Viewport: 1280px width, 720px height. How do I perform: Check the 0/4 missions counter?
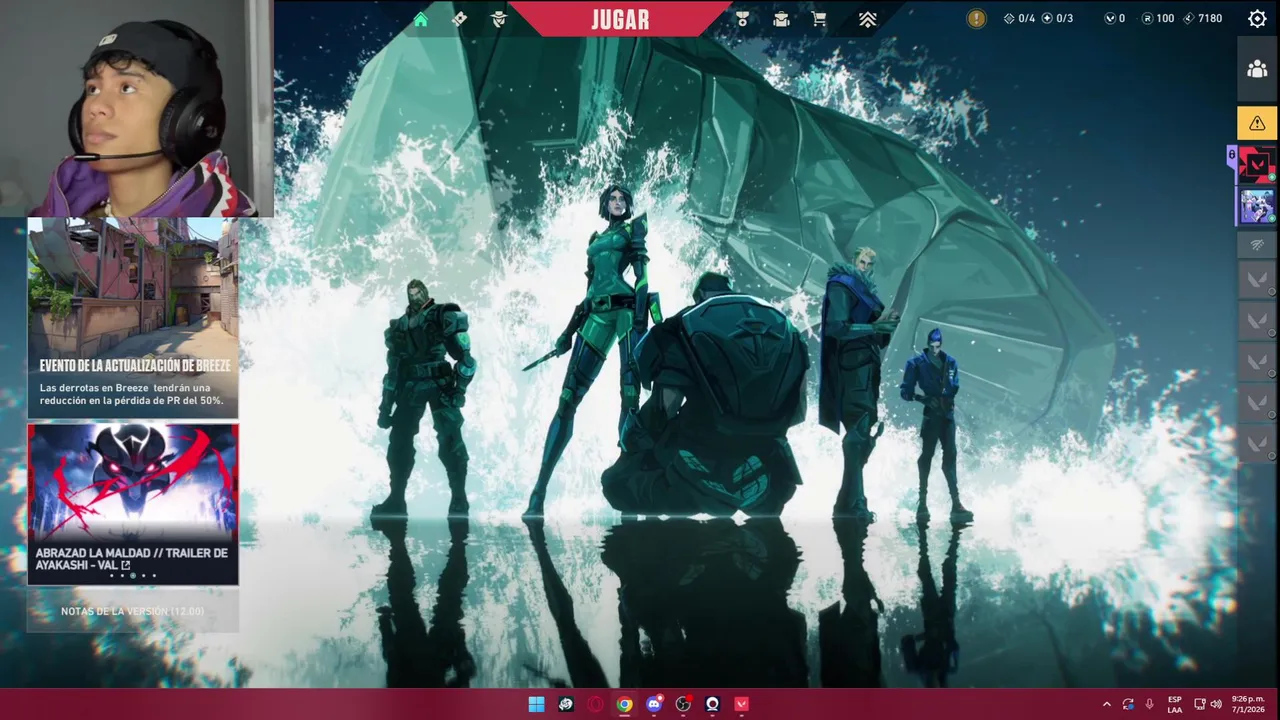point(1019,18)
